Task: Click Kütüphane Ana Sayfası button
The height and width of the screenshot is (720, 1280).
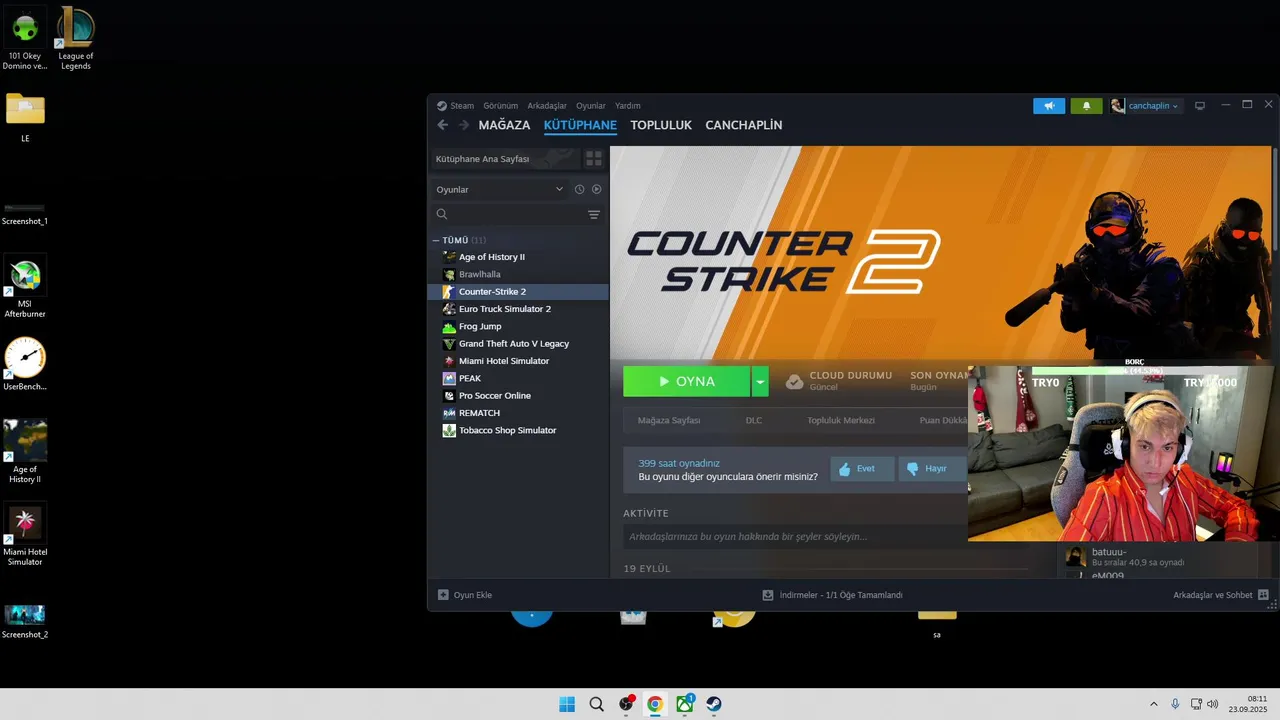Action: 505,159
